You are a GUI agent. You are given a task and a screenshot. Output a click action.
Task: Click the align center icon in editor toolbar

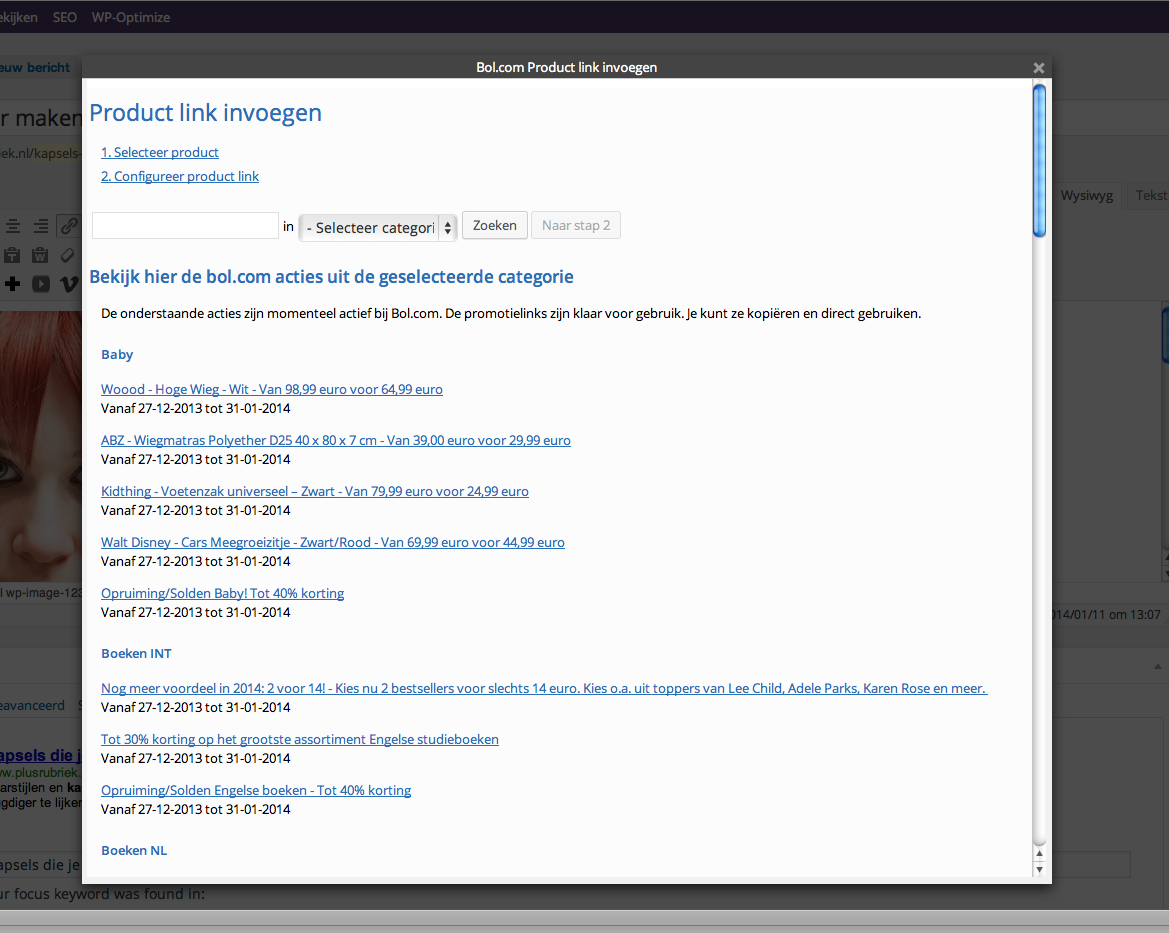13,226
